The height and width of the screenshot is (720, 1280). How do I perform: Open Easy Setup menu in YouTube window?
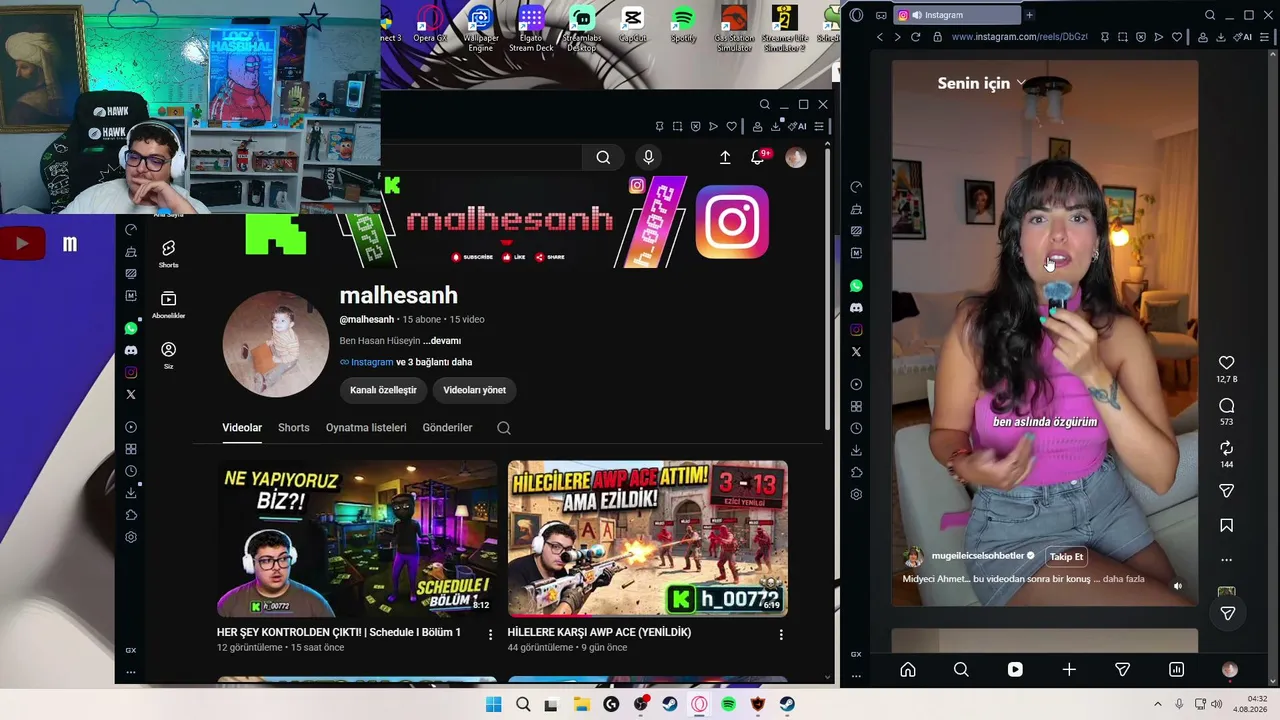(x=819, y=126)
